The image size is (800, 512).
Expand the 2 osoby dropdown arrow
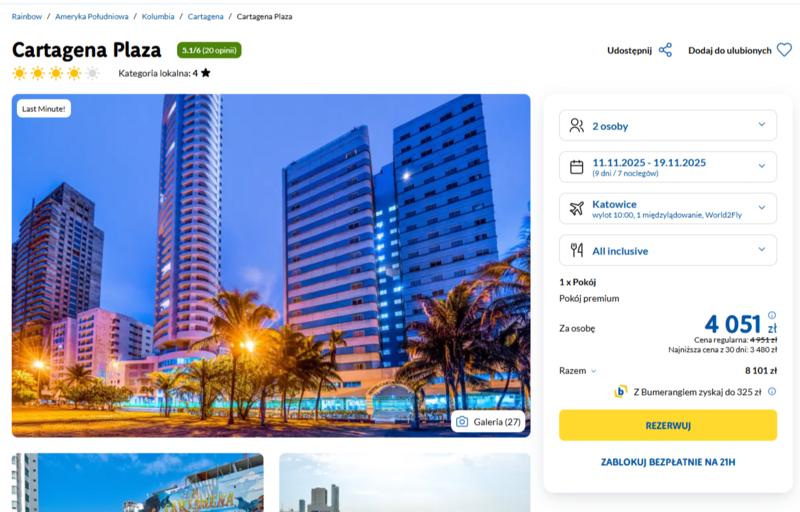tap(762, 124)
